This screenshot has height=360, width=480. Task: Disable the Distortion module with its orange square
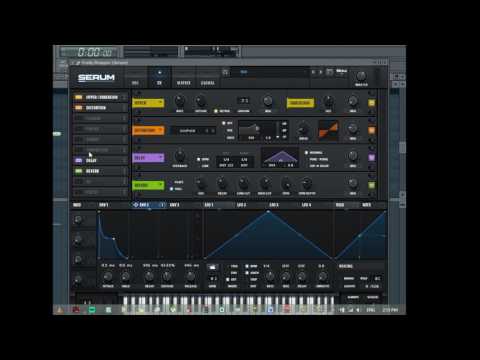tap(371, 130)
